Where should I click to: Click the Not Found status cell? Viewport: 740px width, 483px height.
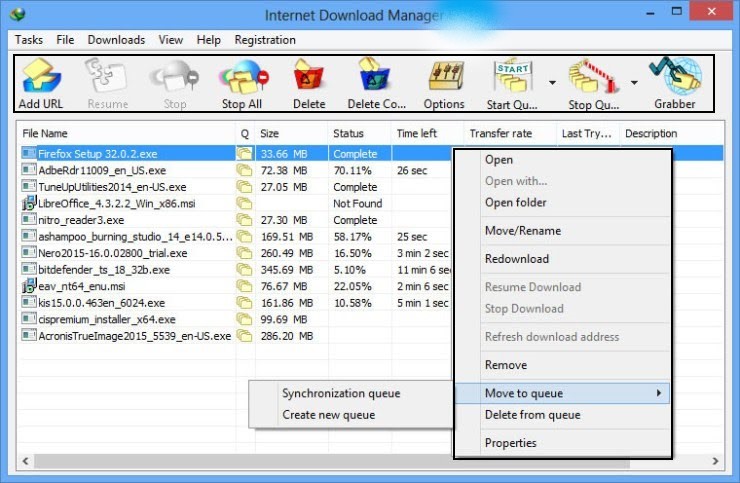(x=358, y=203)
